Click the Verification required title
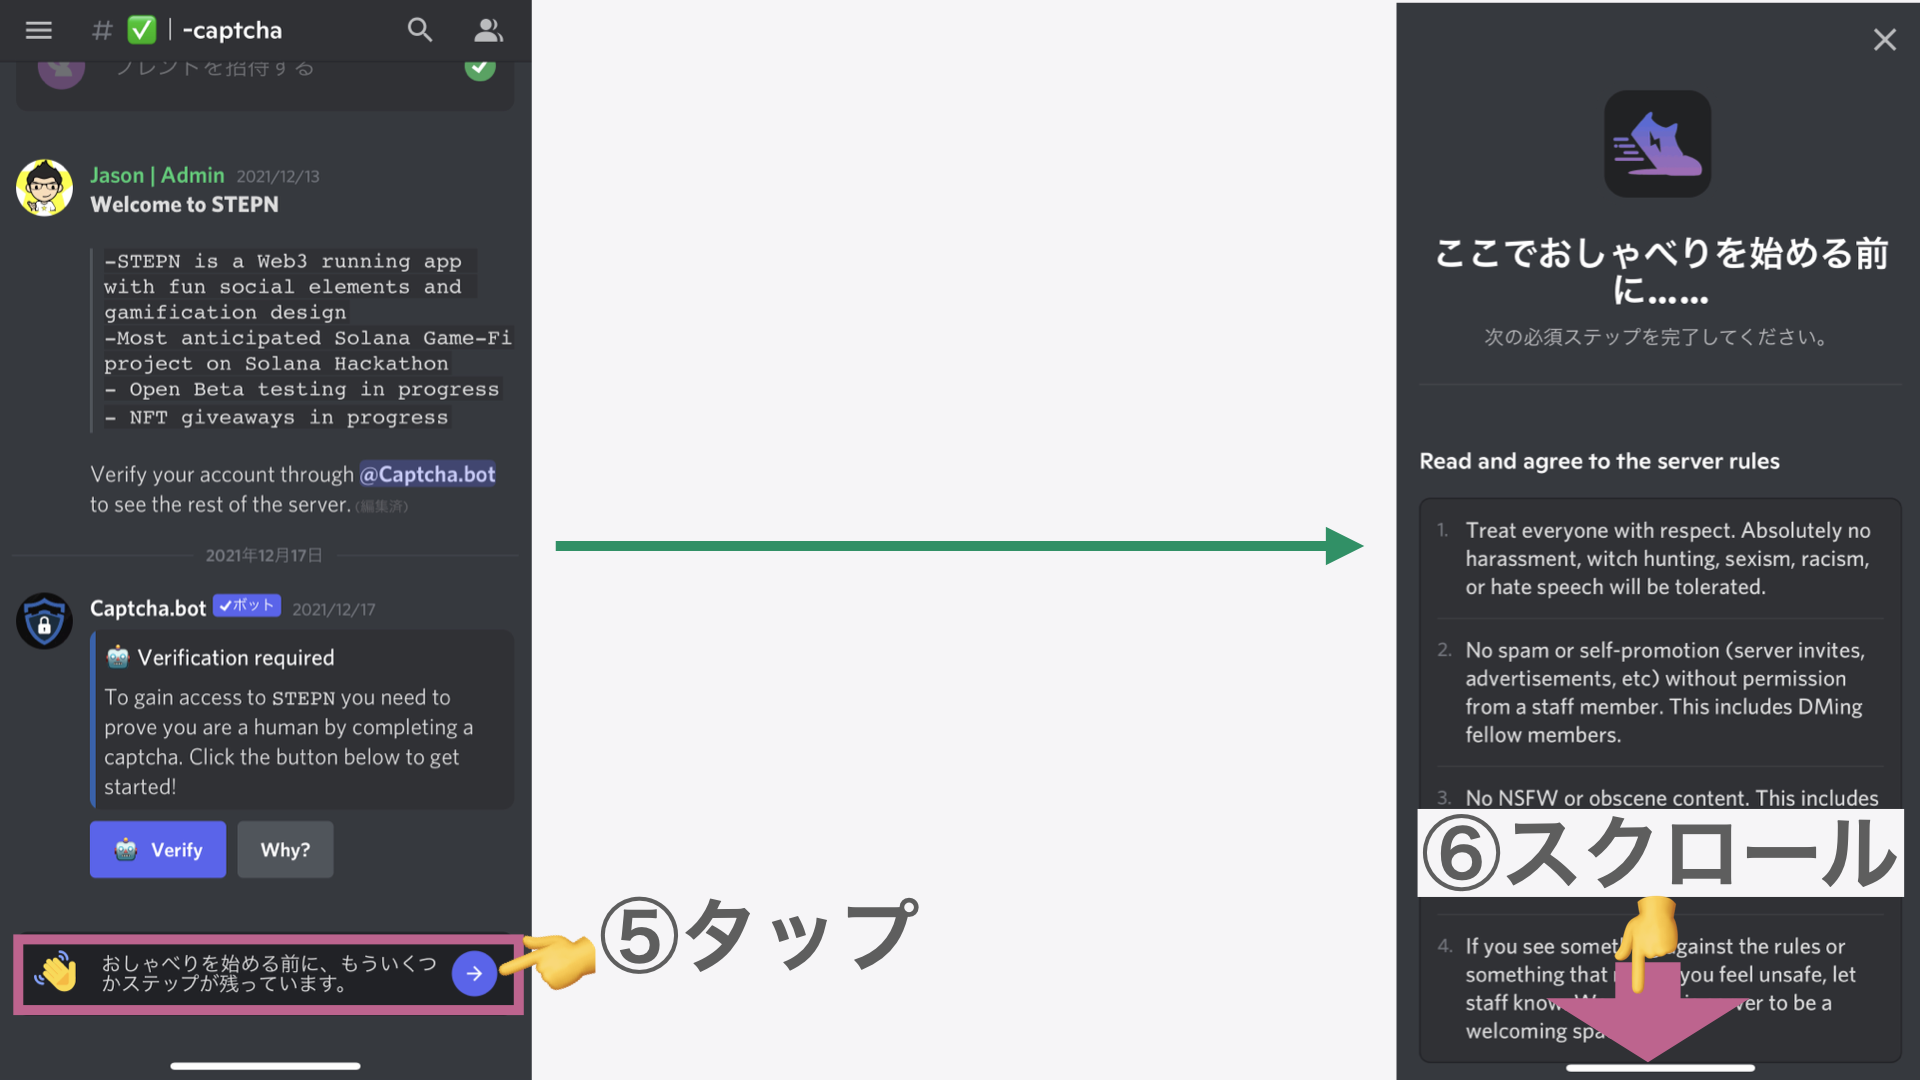 click(236, 658)
